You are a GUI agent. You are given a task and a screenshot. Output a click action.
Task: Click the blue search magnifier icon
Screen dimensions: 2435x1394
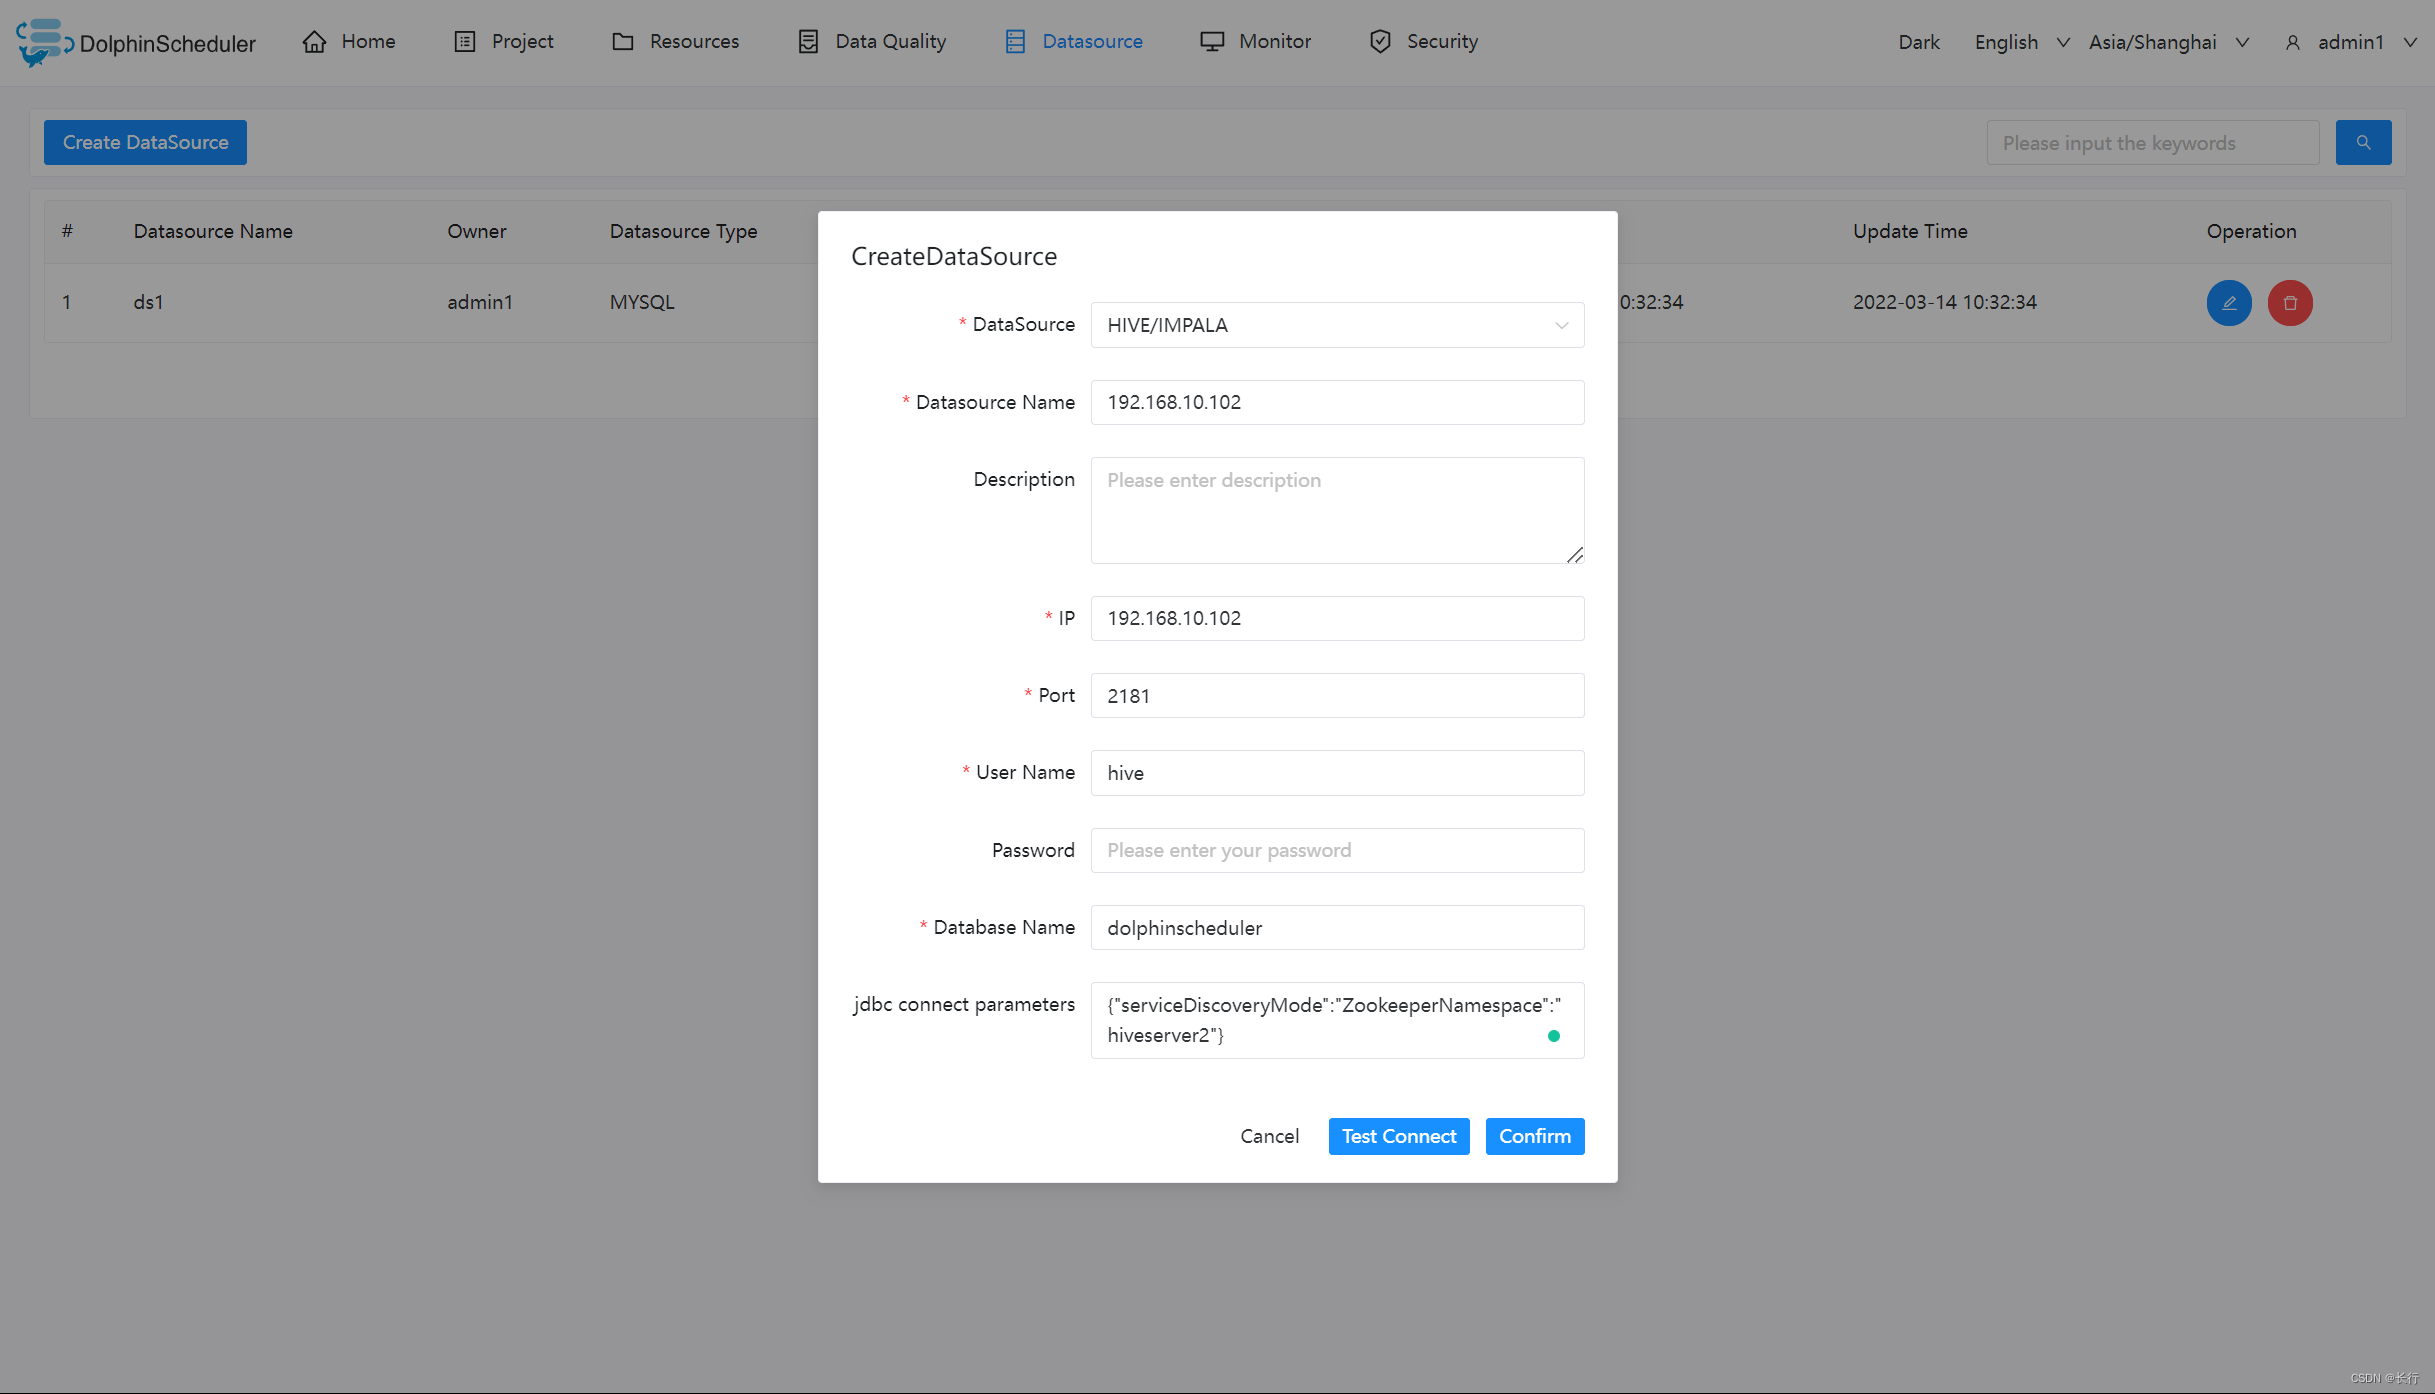(2363, 143)
